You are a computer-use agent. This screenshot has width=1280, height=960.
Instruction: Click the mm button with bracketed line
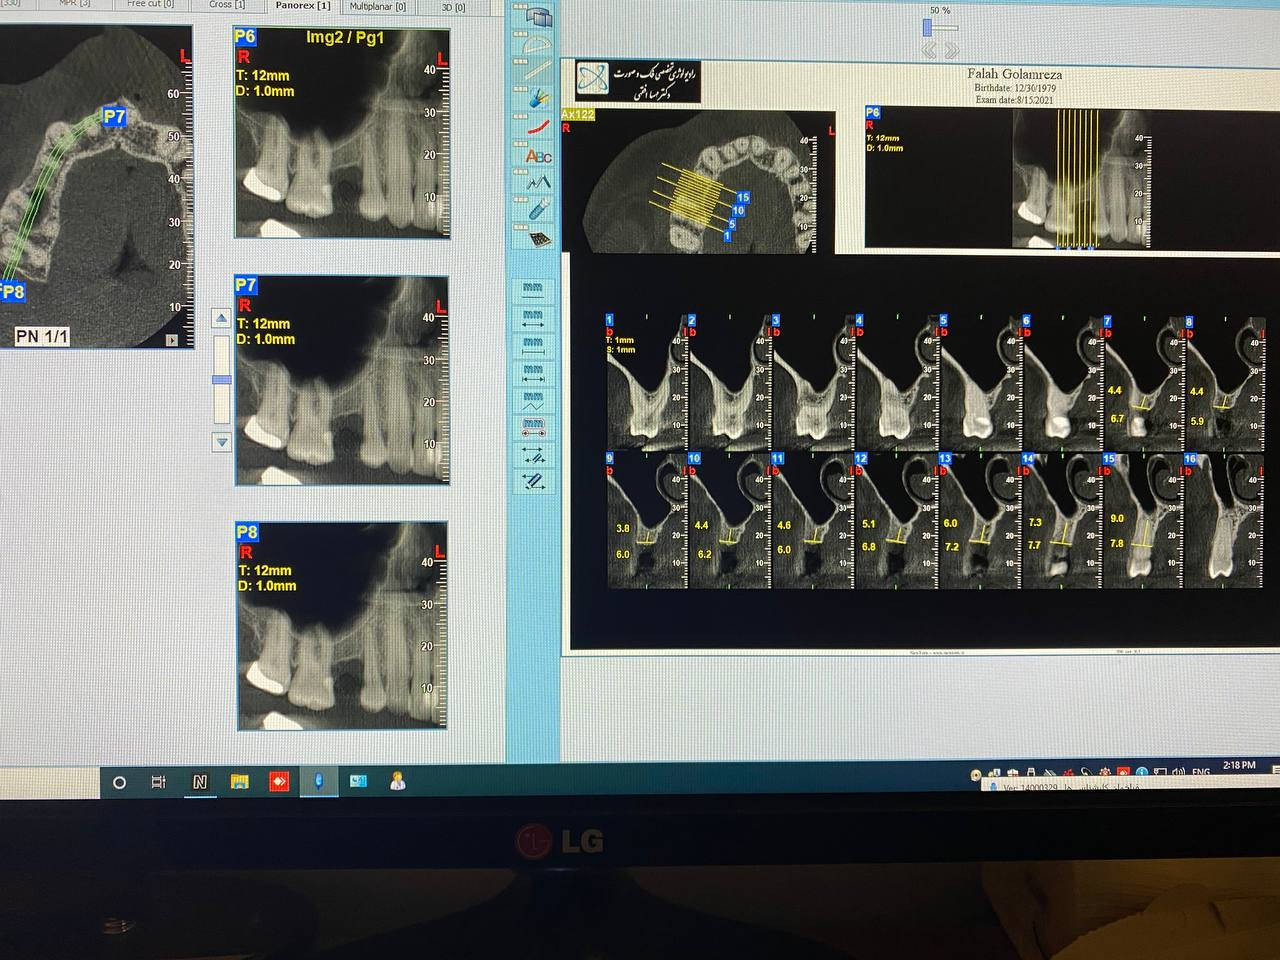533,345
